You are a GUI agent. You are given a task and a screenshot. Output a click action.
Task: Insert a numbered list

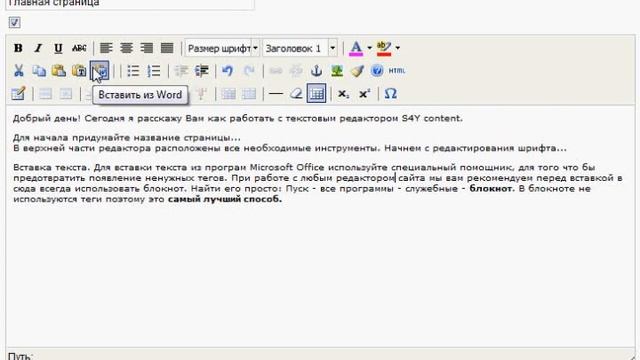[x=154, y=71]
